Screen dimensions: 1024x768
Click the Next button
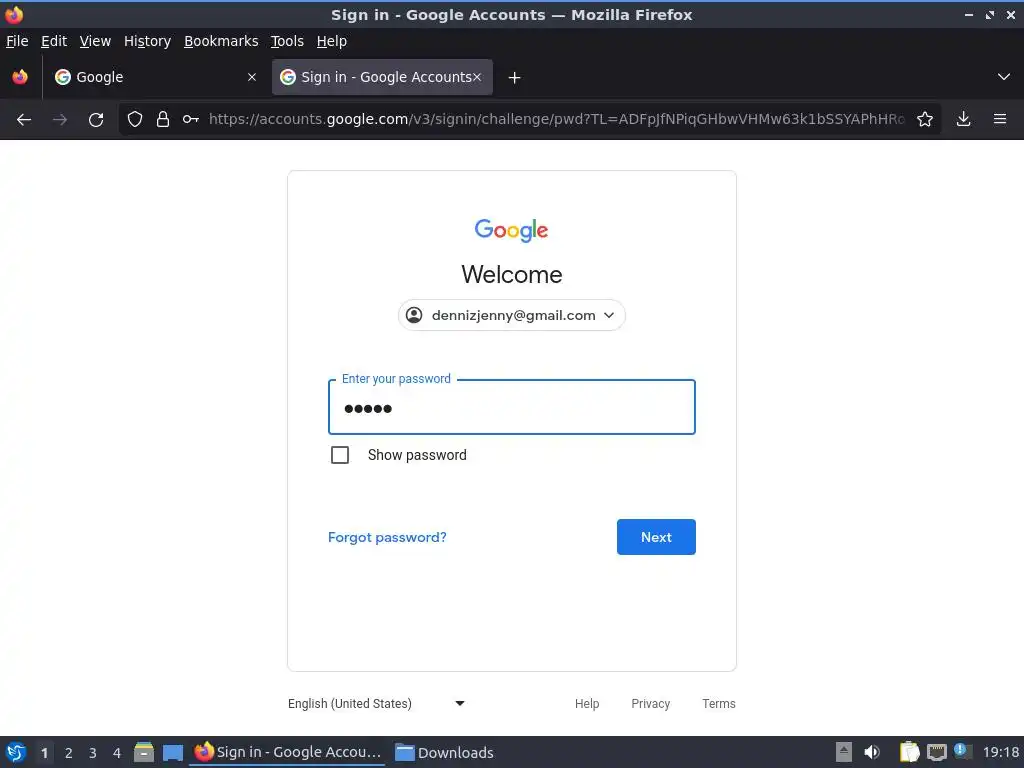[x=656, y=537]
